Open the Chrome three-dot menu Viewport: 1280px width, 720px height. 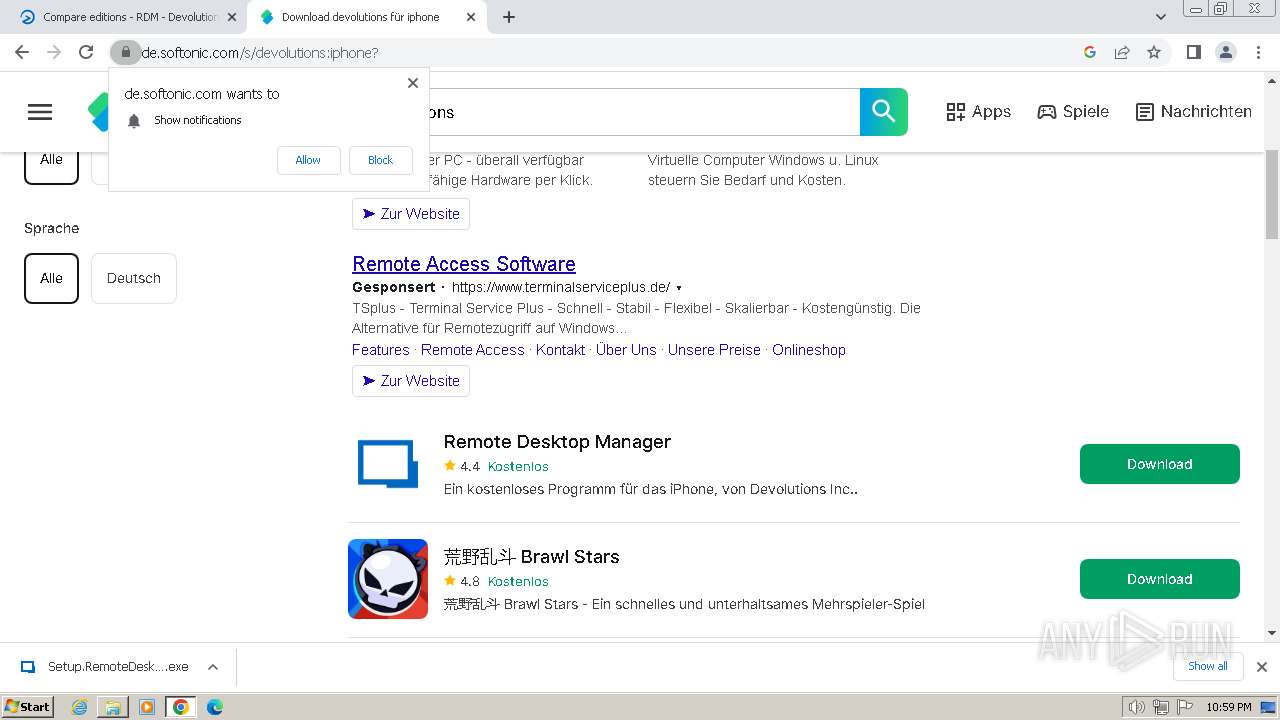[1258, 52]
